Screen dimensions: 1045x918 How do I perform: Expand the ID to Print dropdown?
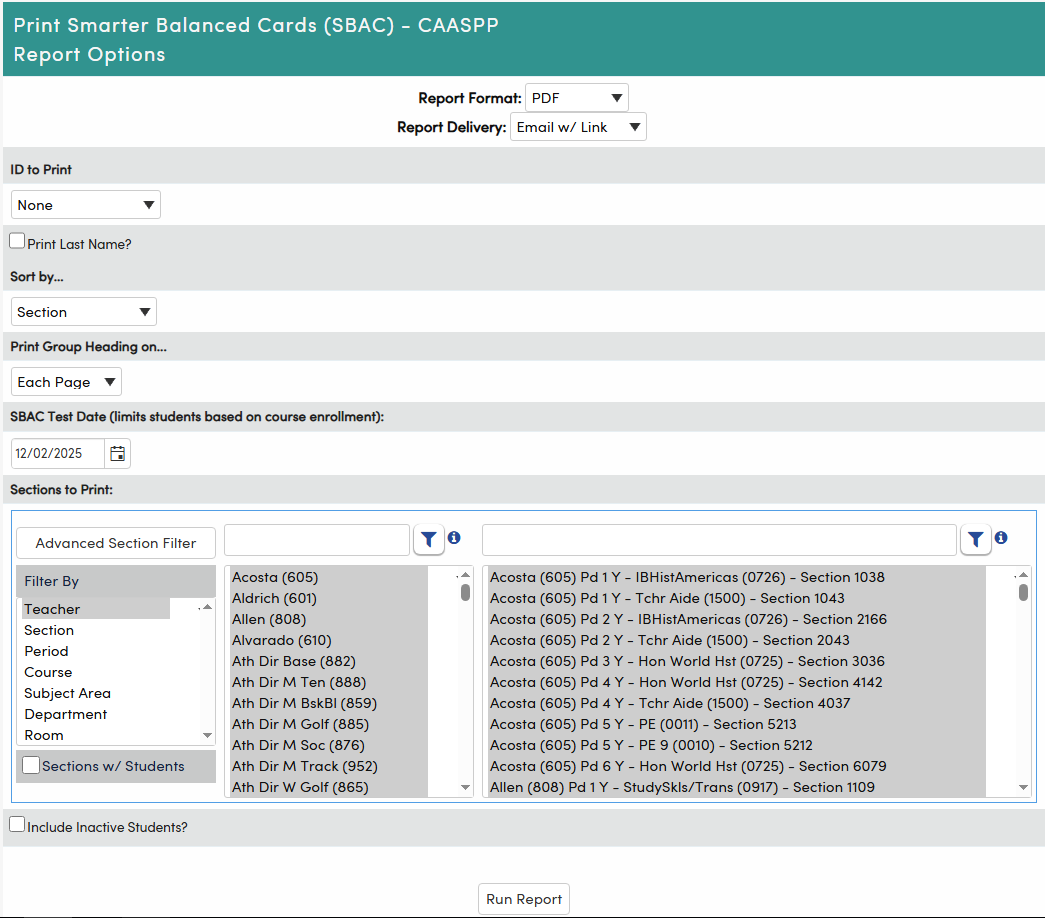(86, 205)
